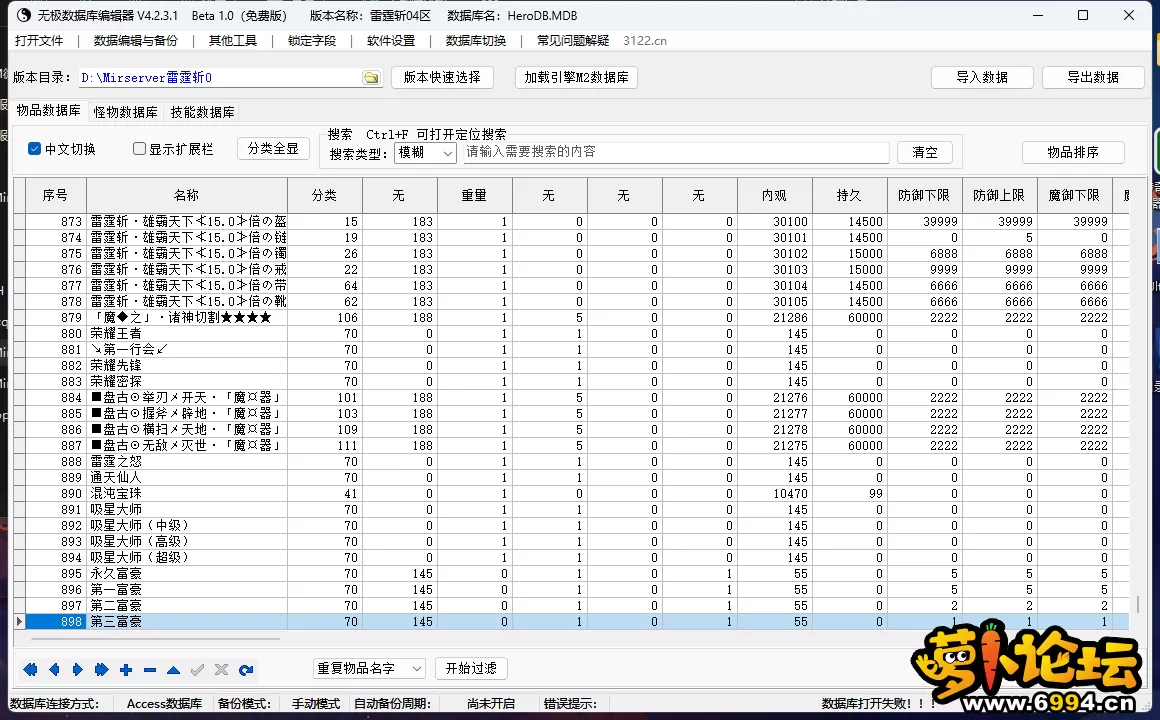Click the horizontal scrollbar under the table
The width and height of the screenshot is (1160, 720).
click(155, 638)
